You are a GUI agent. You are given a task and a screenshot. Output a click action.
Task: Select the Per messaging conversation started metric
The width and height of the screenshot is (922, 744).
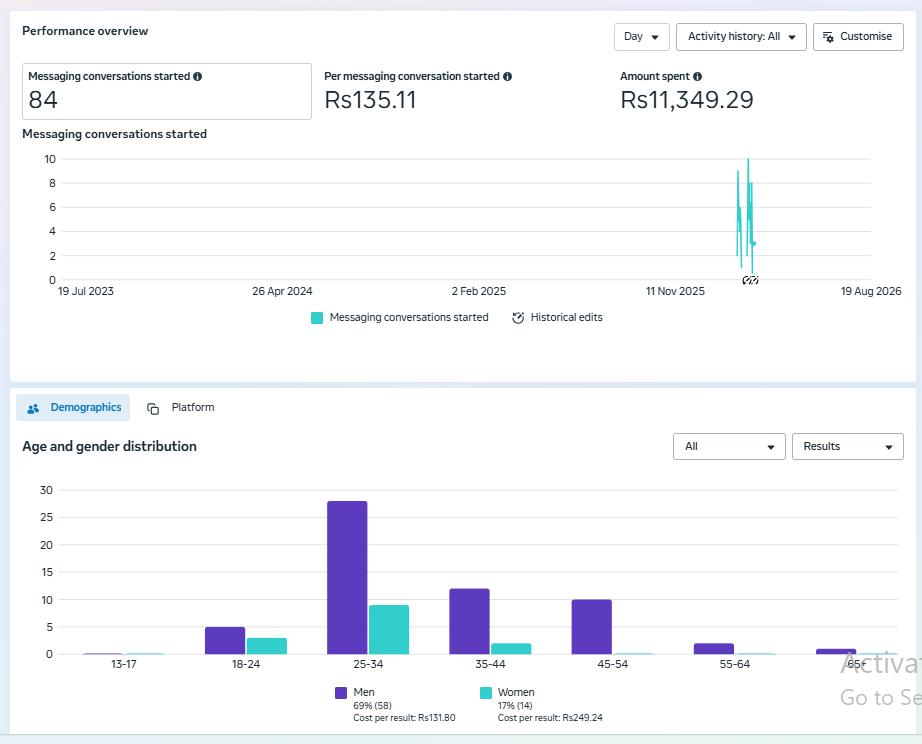[x=418, y=91]
